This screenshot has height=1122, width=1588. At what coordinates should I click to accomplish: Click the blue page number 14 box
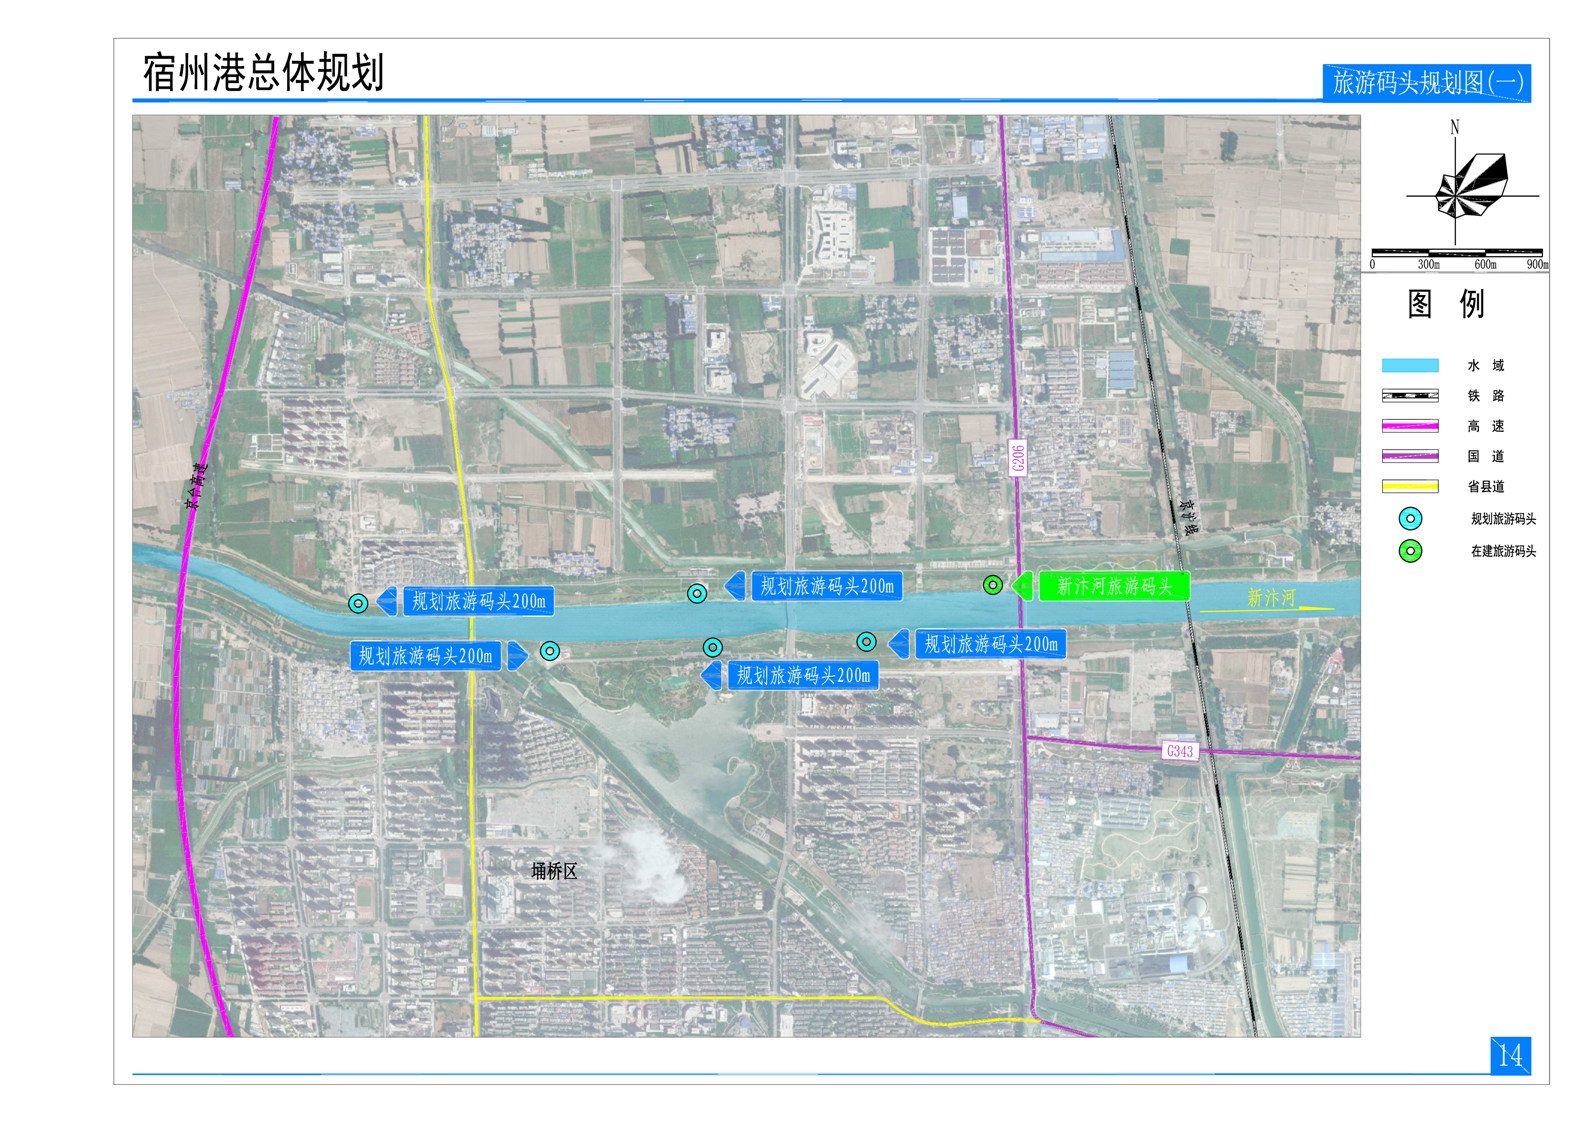[1509, 1055]
